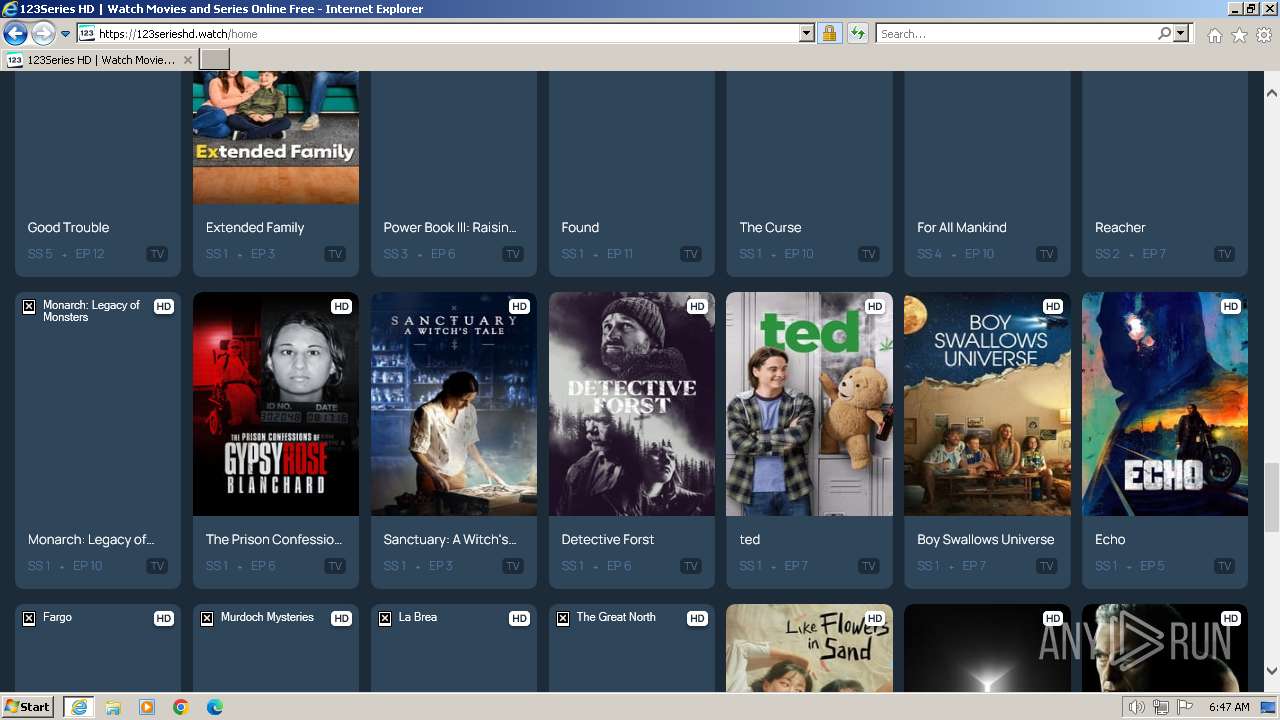Close the 123Series HD tab
Screen dimensions: 1280x720
click(x=187, y=60)
